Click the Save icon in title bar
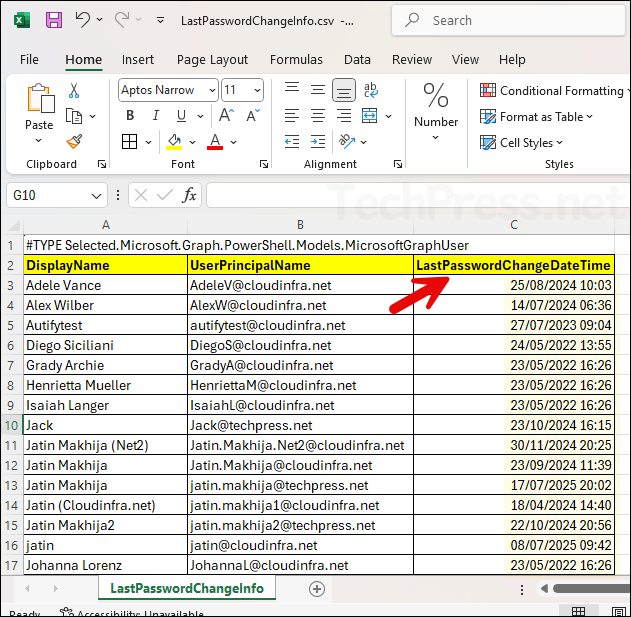Screen dimensions: 631x617 click(x=54, y=20)
